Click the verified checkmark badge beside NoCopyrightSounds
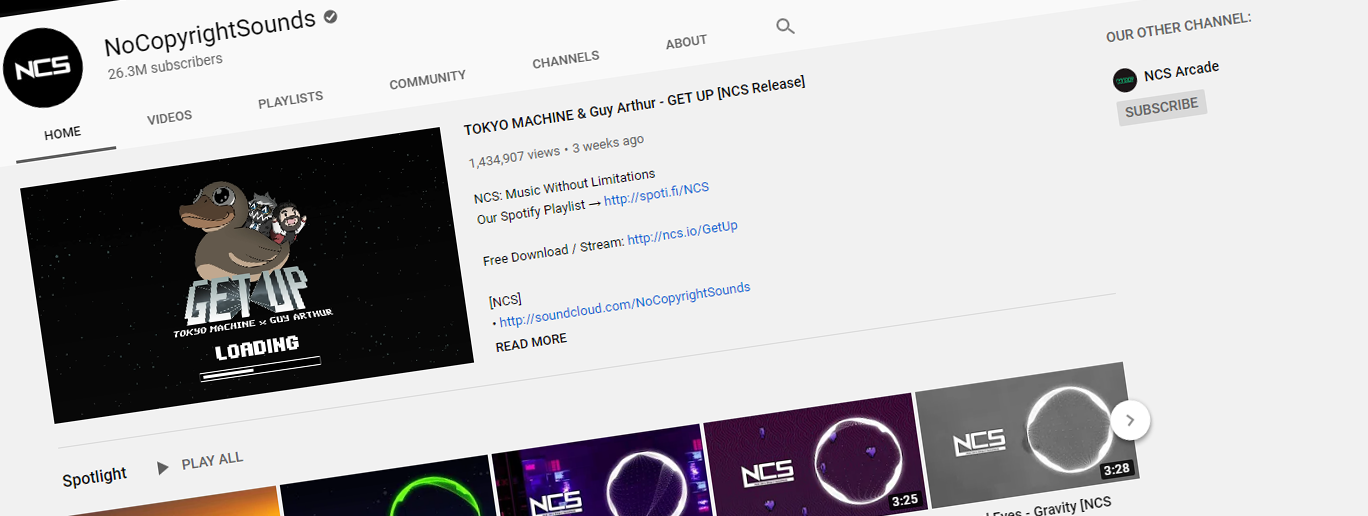1368x516 pixels. point(331,16)
